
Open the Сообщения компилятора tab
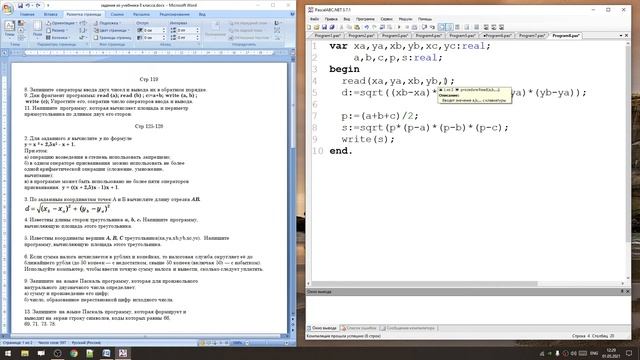click(x=408, y=328)
